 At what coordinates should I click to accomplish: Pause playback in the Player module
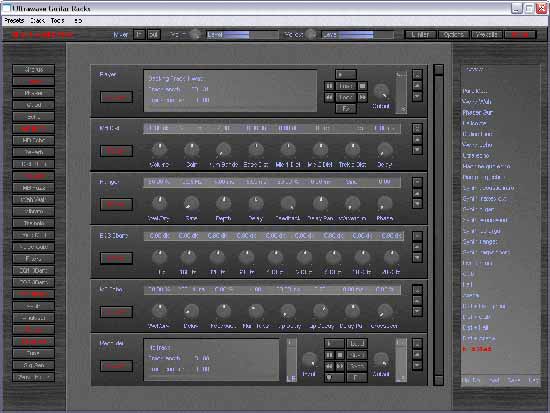(x=329, y=86)
